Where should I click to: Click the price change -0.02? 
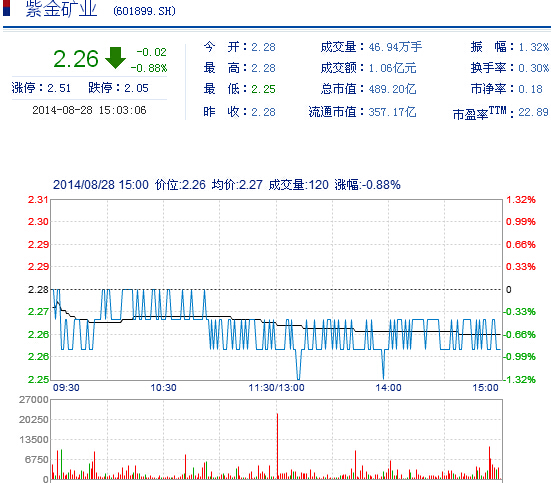pos(151,52)
